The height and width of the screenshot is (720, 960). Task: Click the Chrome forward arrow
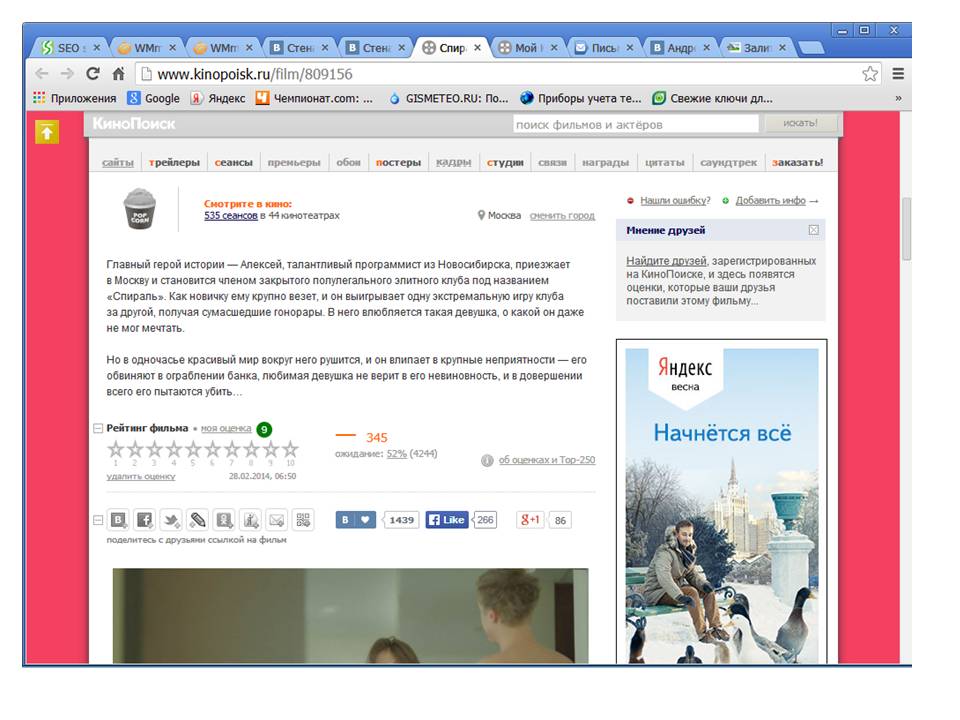(67, 74)
